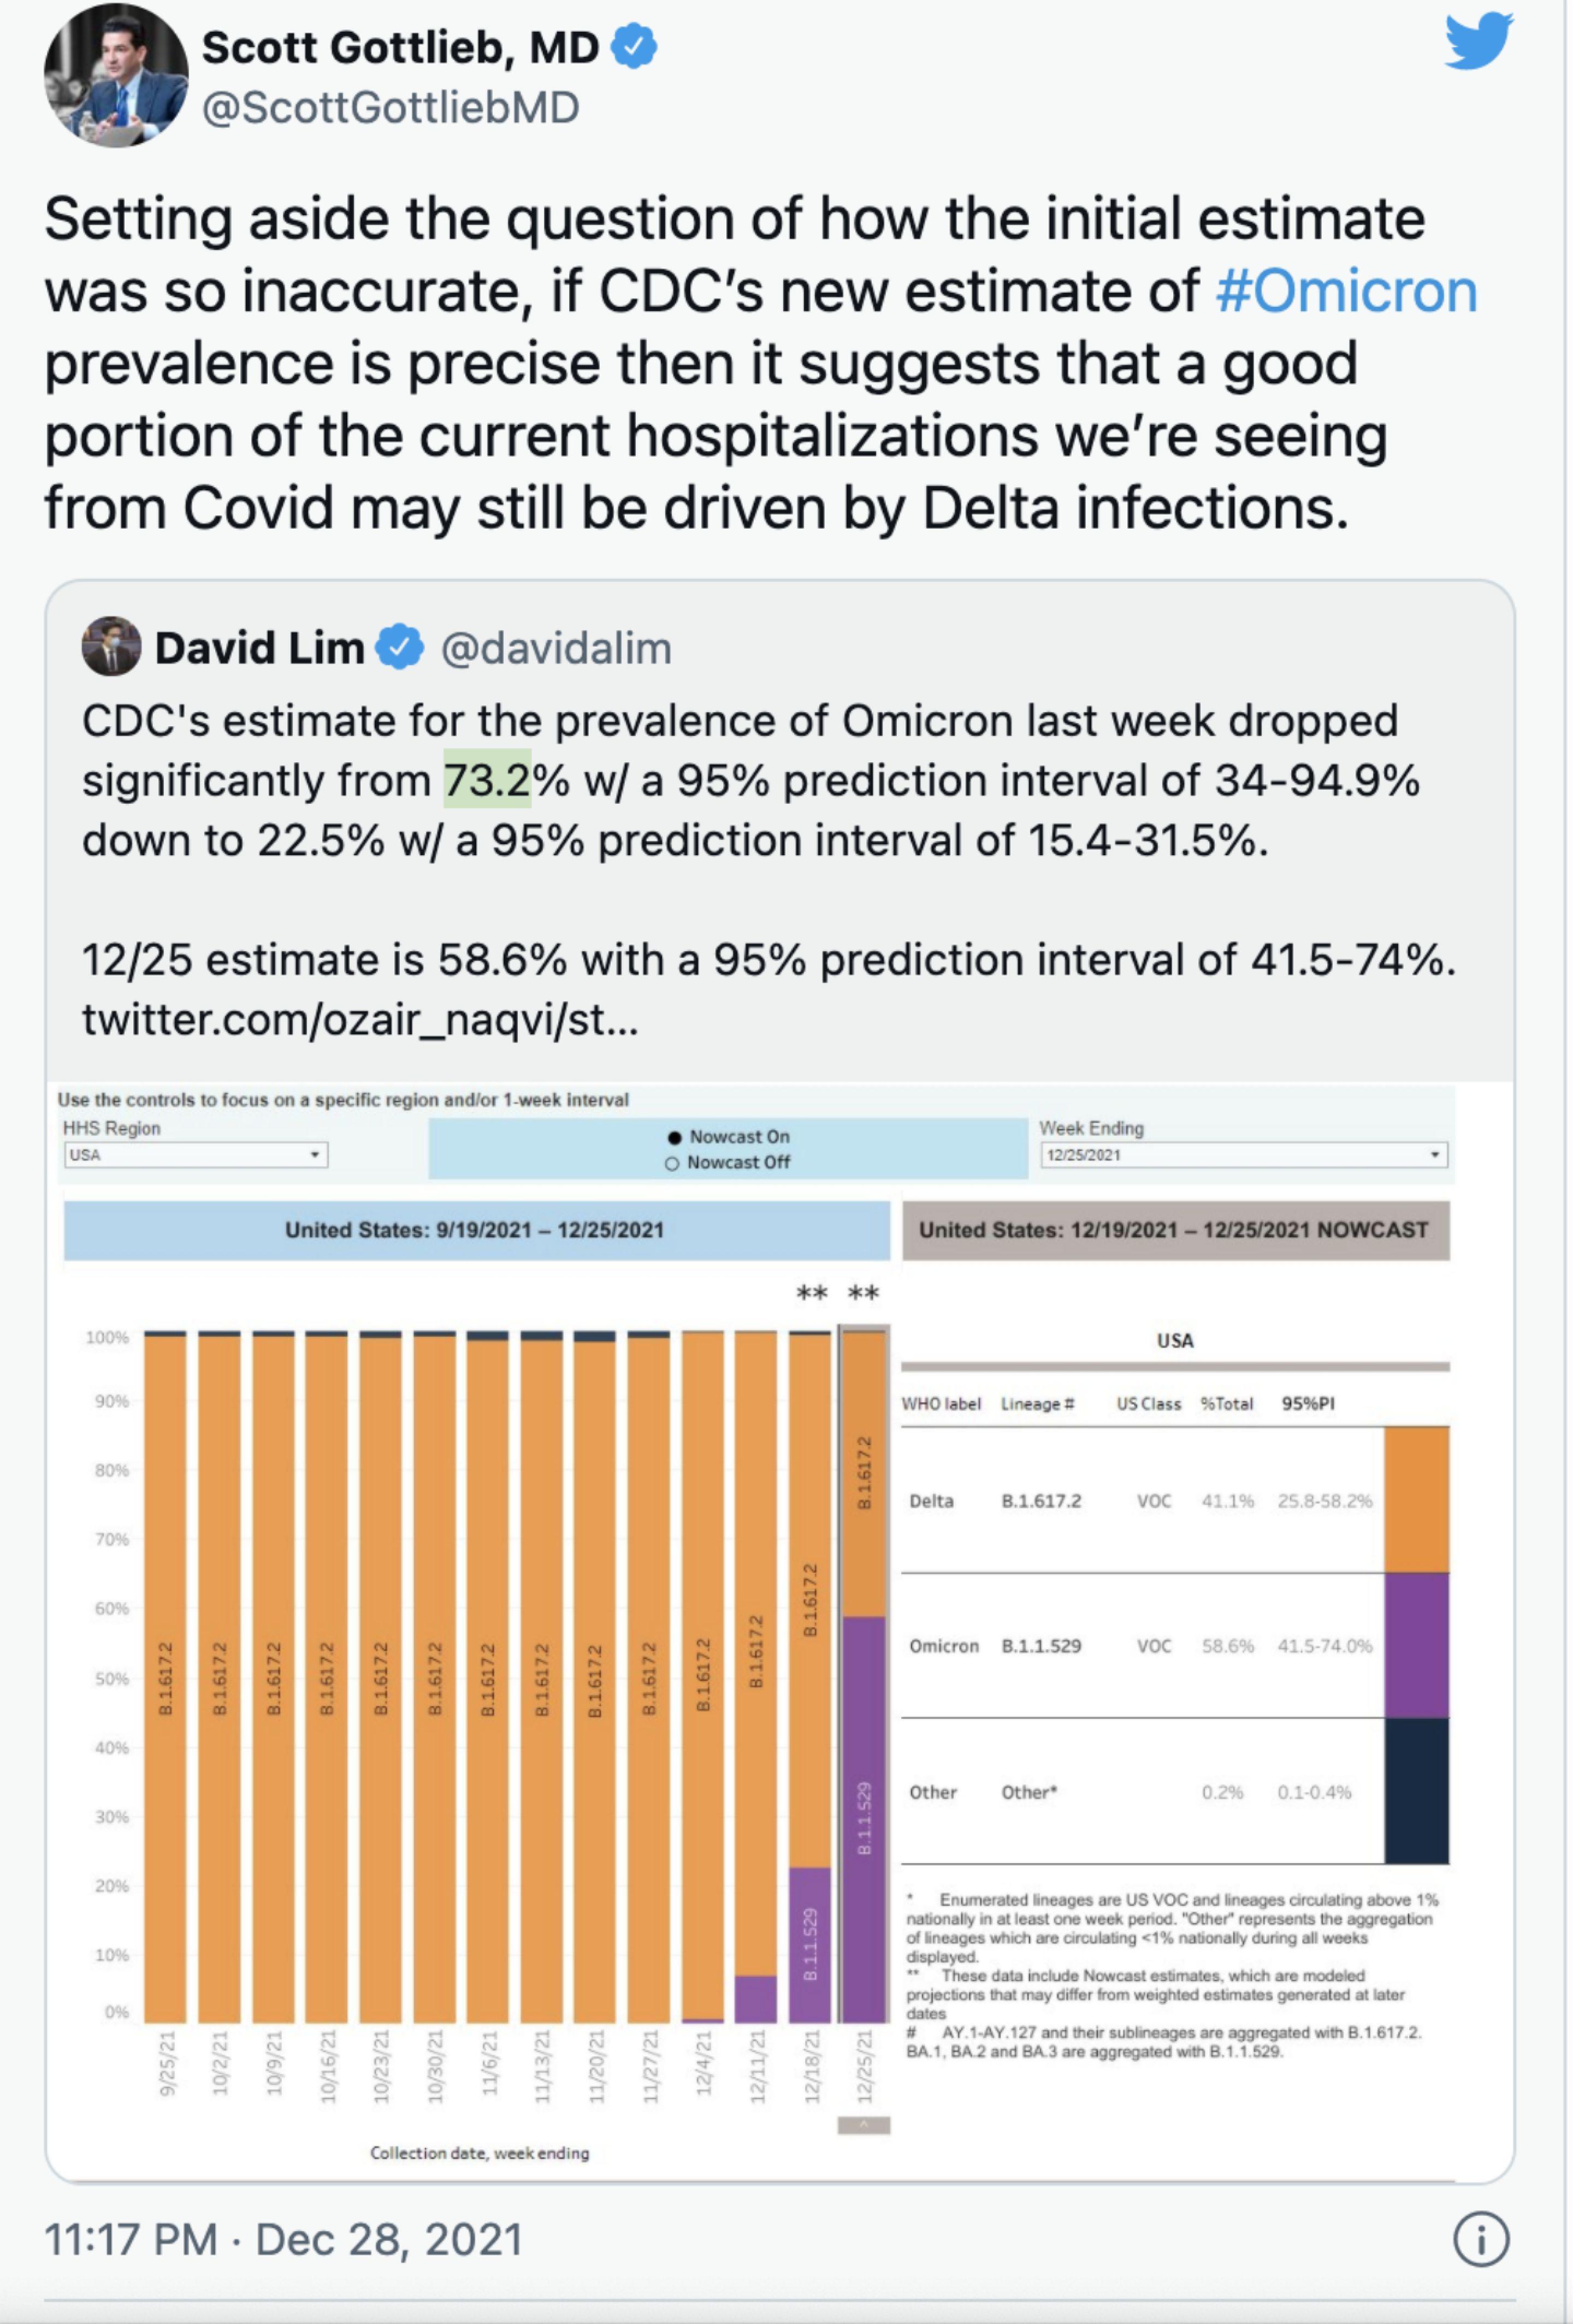Screen dimensions: 1573x2324
Task: Open the twitter.com/ozair_naqvi link
Action: point(359,1019)
